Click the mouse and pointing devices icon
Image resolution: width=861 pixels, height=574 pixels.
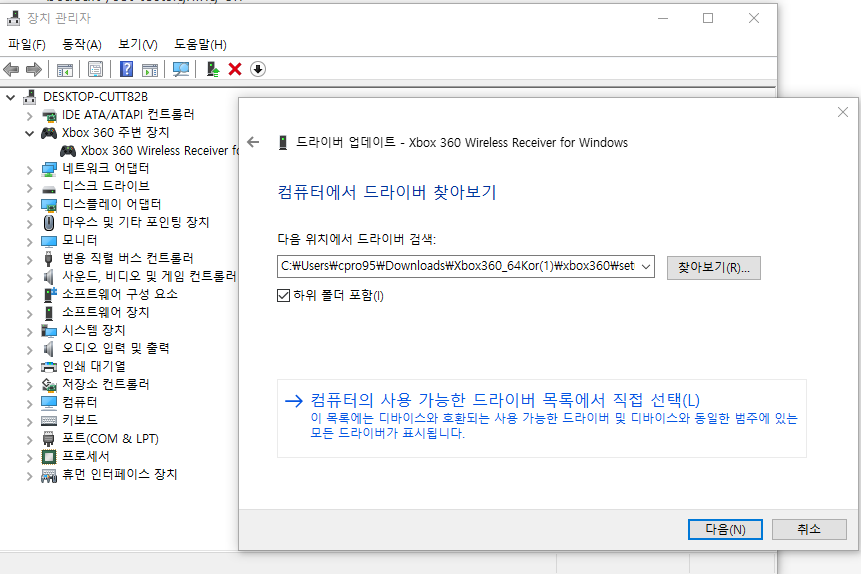coord(49,222)
